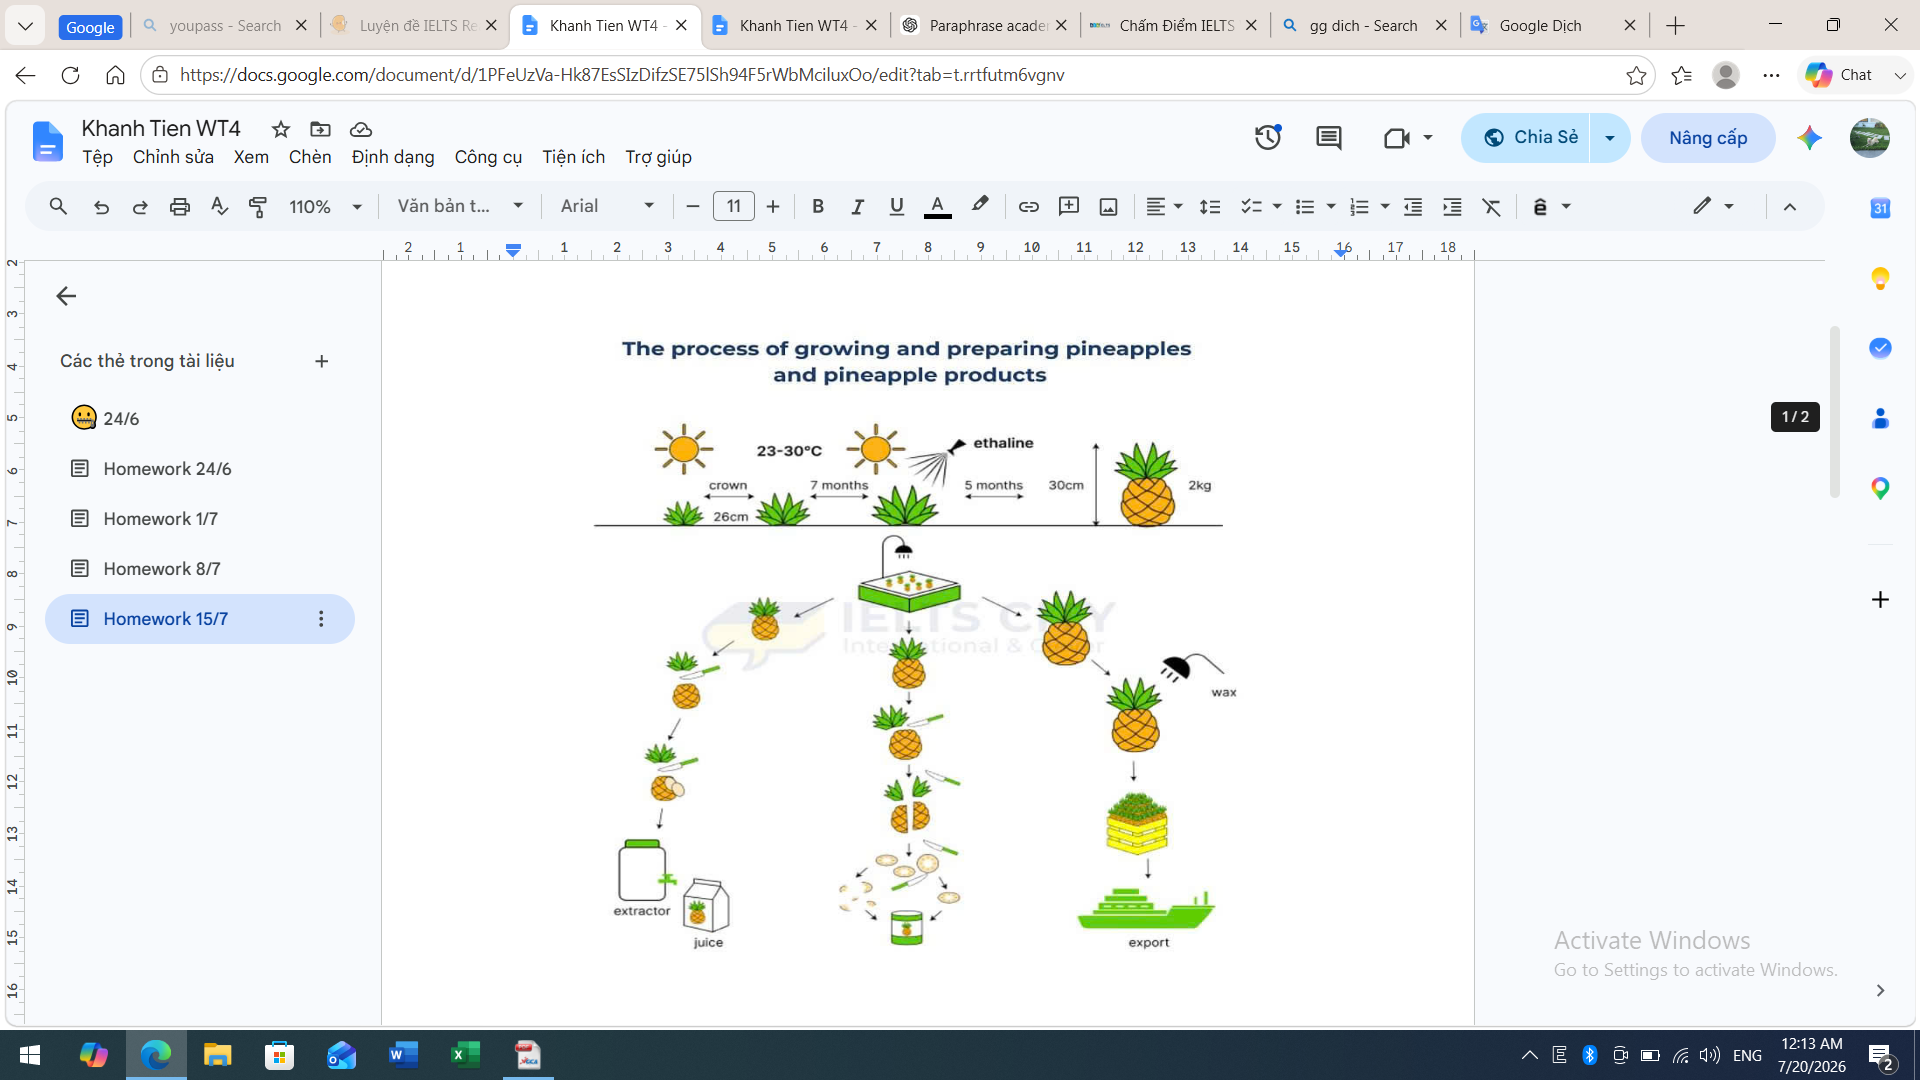Click the Nâng cấp upgrade button
The width and height of the screenshot is (1920, 1080).
point(1708,138)
